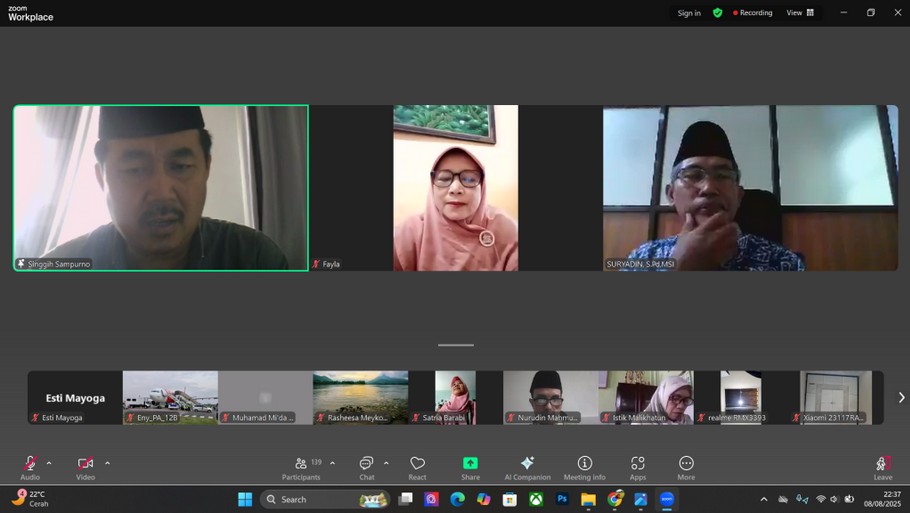Click the green encryption shield icon
The image size is (910, 513).
pos(717,13)
